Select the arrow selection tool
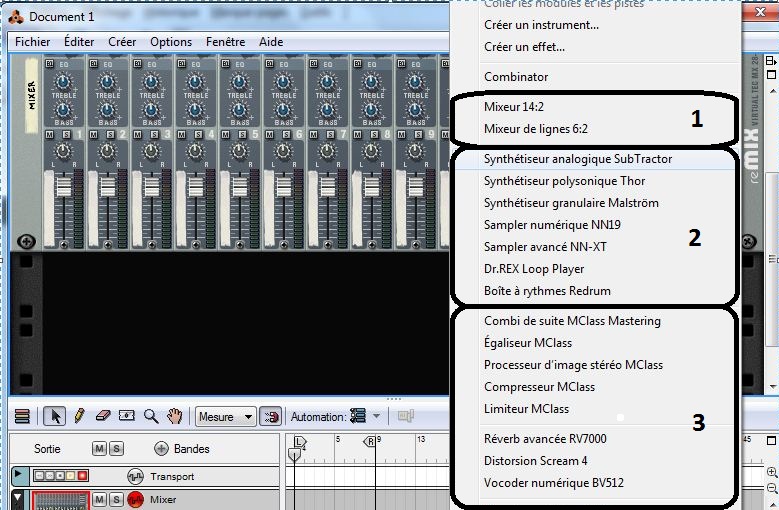 tap(56, 416)
